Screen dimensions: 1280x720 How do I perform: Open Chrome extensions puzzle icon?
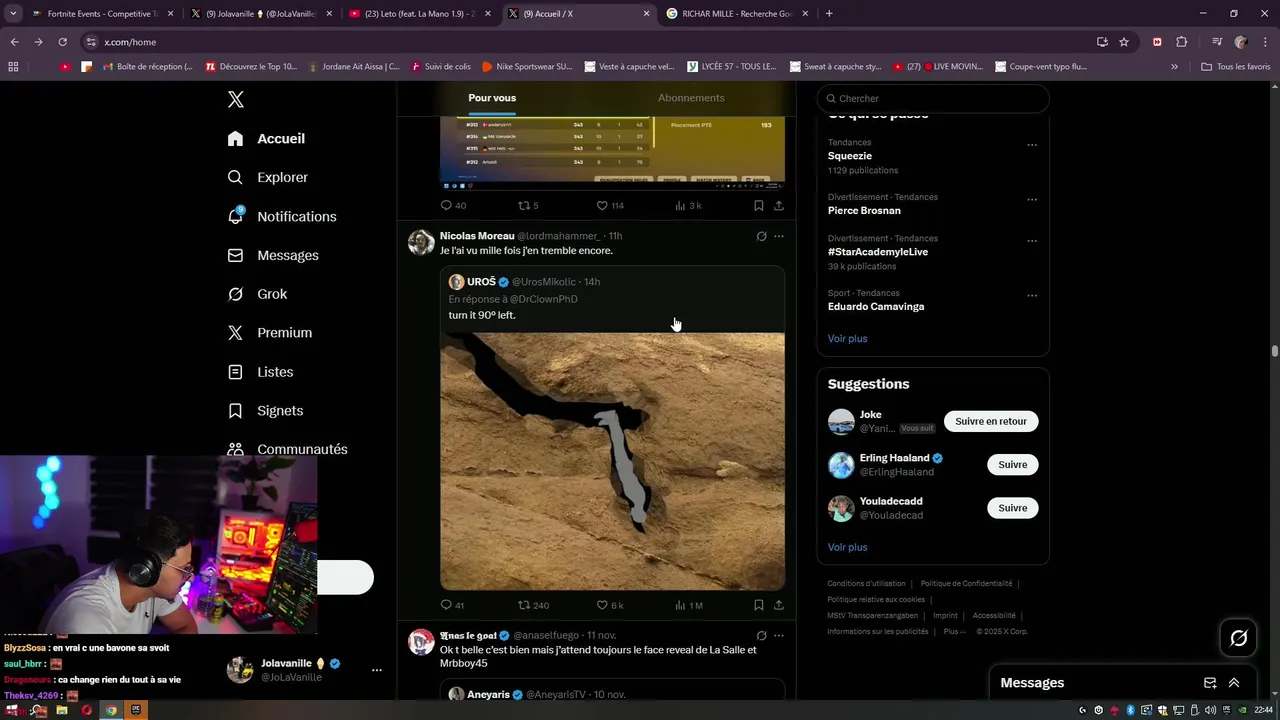point(1182,42)
